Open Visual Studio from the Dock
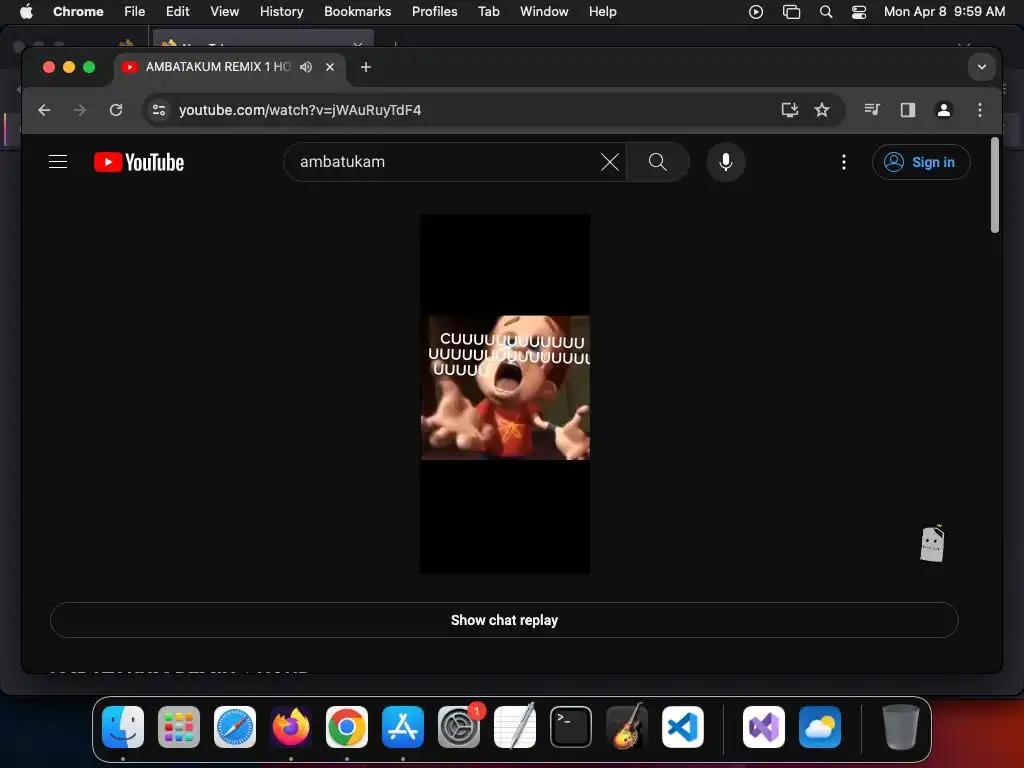This screenshot has width=1024, height=768. pos(764,727)
